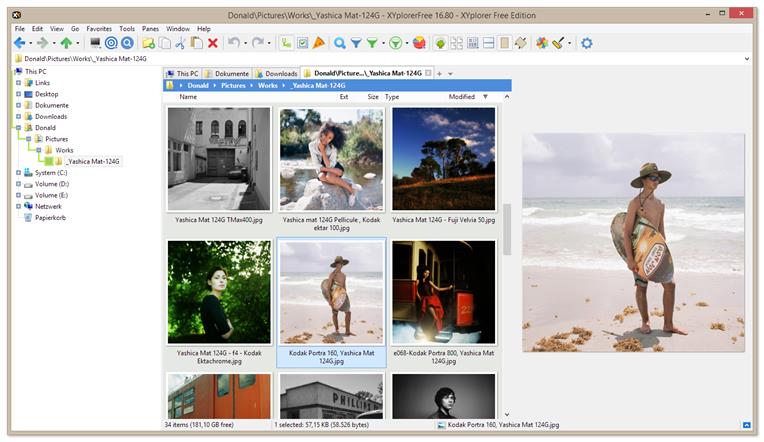The height and width of the screenshot is (442, 764).
Task: Toggle the Floating Preview panel icon
Action: 505,43
